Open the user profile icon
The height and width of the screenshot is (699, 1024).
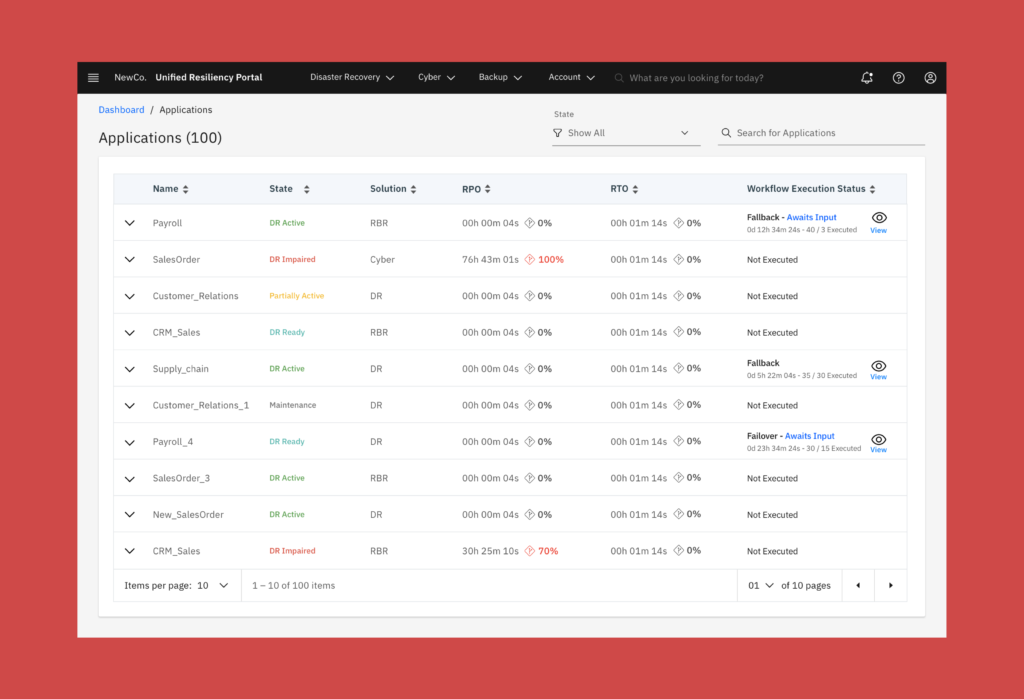pos(930,78)
